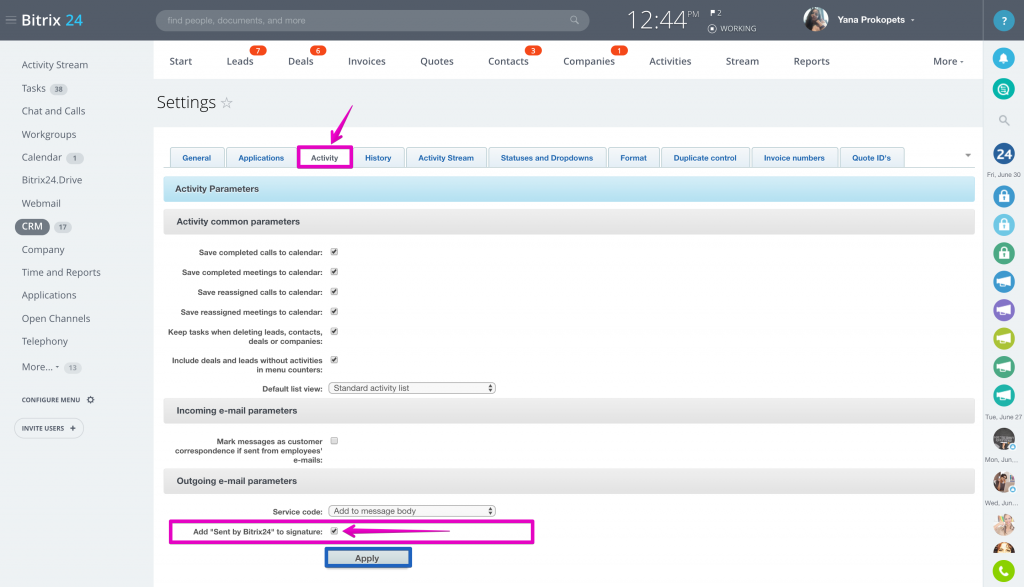Open the purple megaphone announcement icon
Image resolution: width=1024 pixels, height=587 pixels.
(1004, 309)
